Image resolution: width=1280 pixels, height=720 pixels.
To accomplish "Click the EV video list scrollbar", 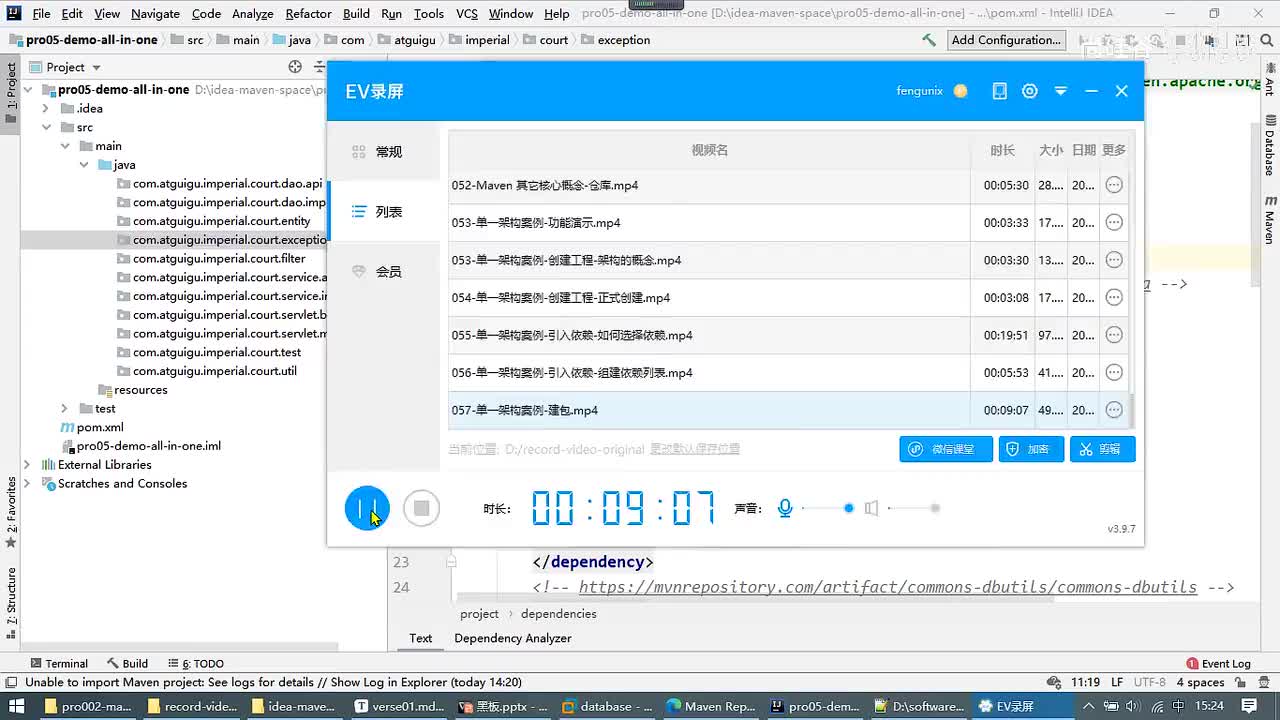I will (x=1133, y=410).
